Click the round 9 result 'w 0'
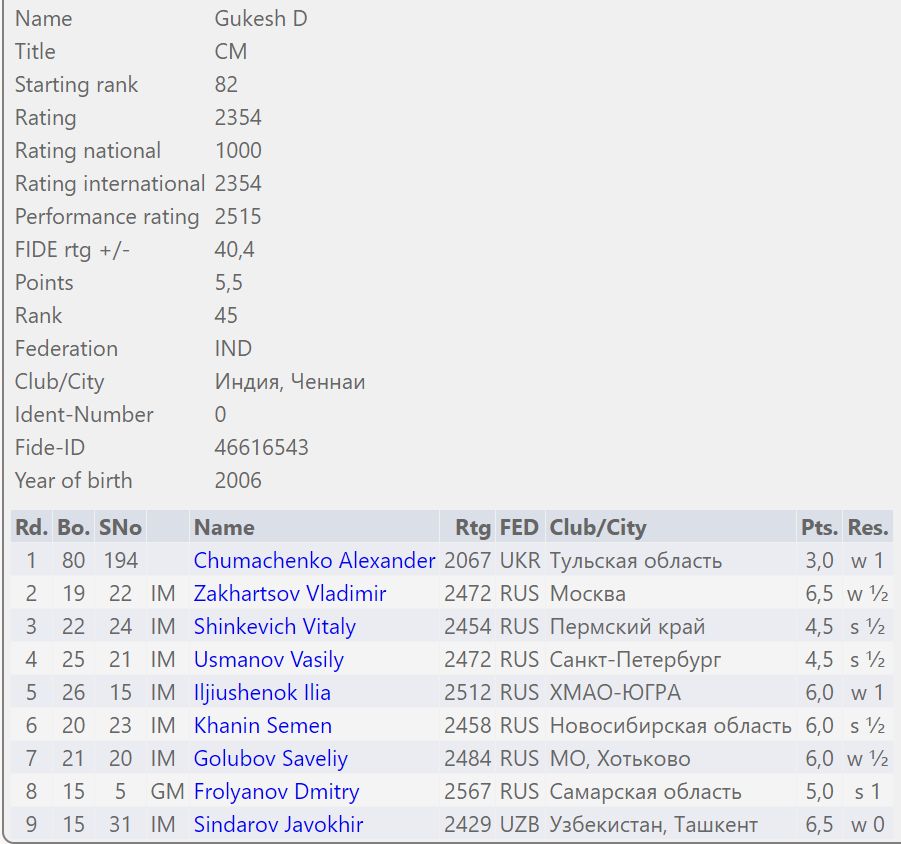The width and height of the screenshot is (901, 844). (867, 824)
